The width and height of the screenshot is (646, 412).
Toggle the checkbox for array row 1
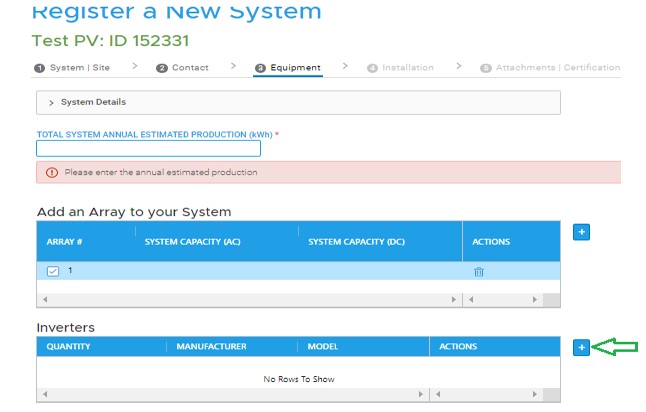[54, 271]
